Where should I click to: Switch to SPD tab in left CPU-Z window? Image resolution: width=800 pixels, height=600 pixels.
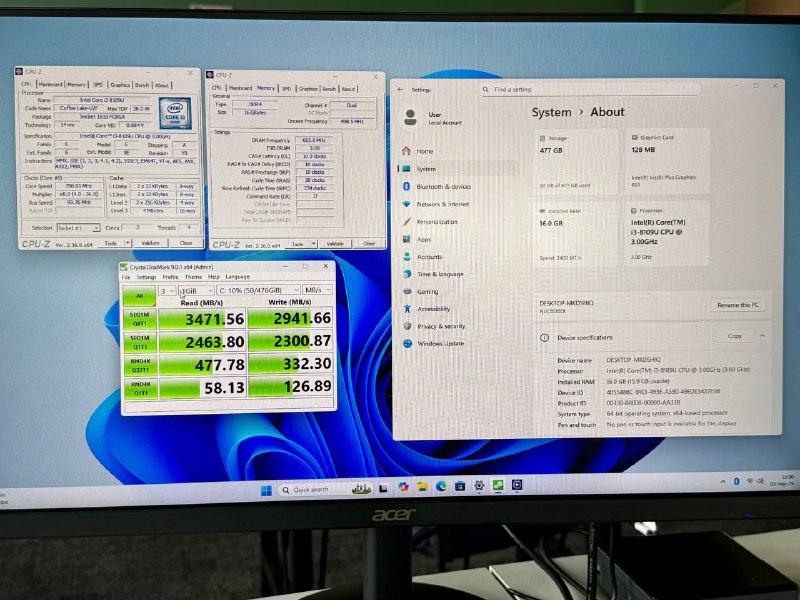[x=98, y=85]
